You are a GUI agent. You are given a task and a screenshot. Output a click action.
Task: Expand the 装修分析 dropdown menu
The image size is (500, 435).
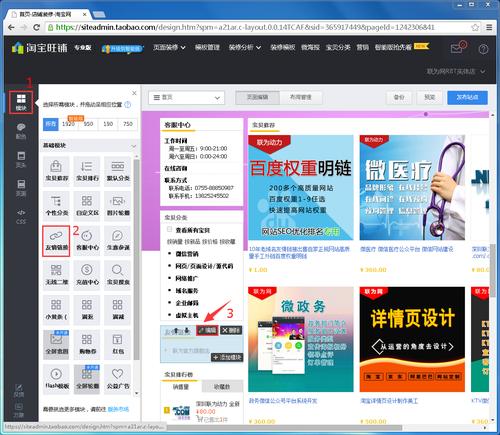[245, 47]
